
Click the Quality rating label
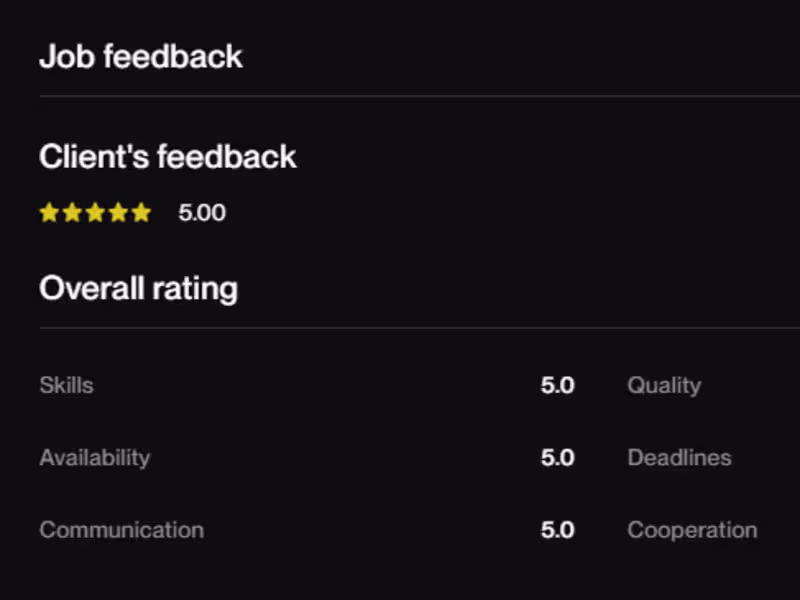(x=664, y=385)
